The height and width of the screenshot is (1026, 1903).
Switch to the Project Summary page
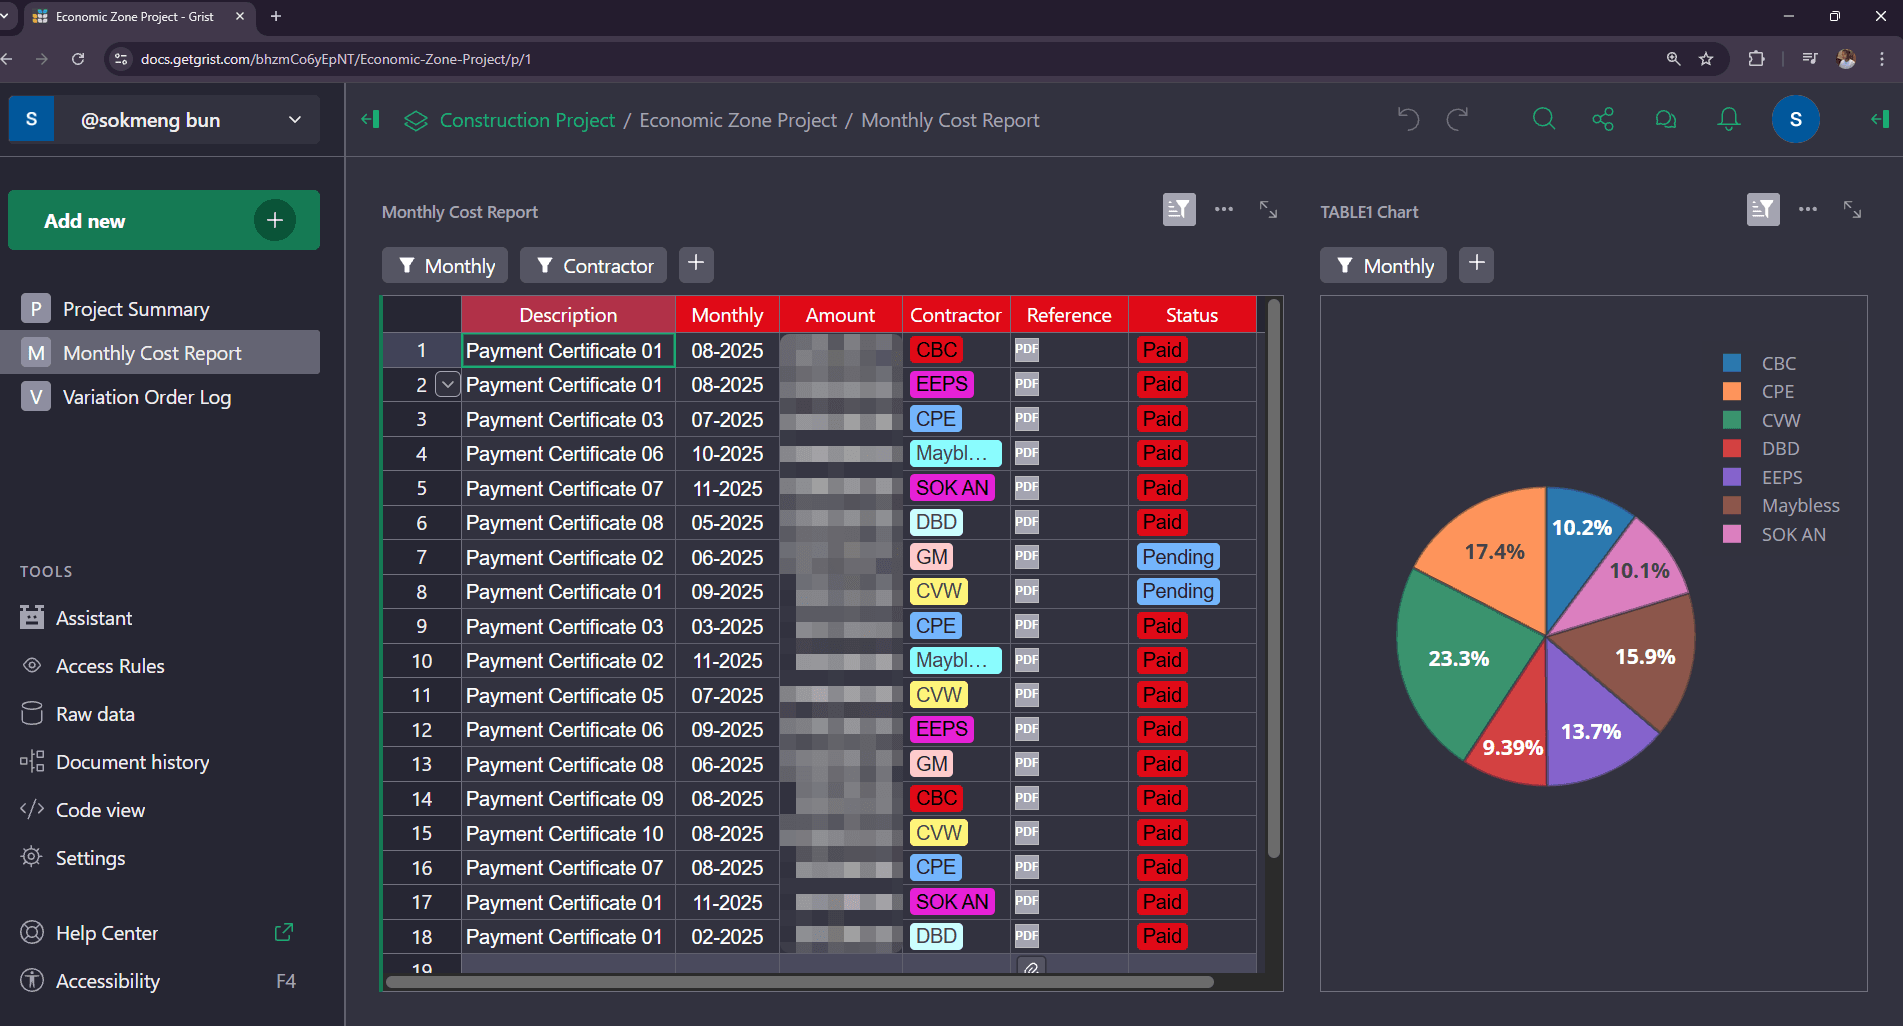[x=136, y=308]
